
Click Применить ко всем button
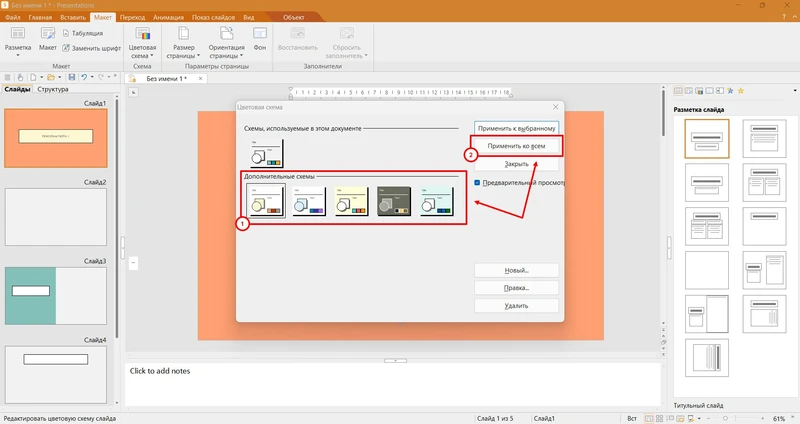pyautogui.click(x=516, y=146)
